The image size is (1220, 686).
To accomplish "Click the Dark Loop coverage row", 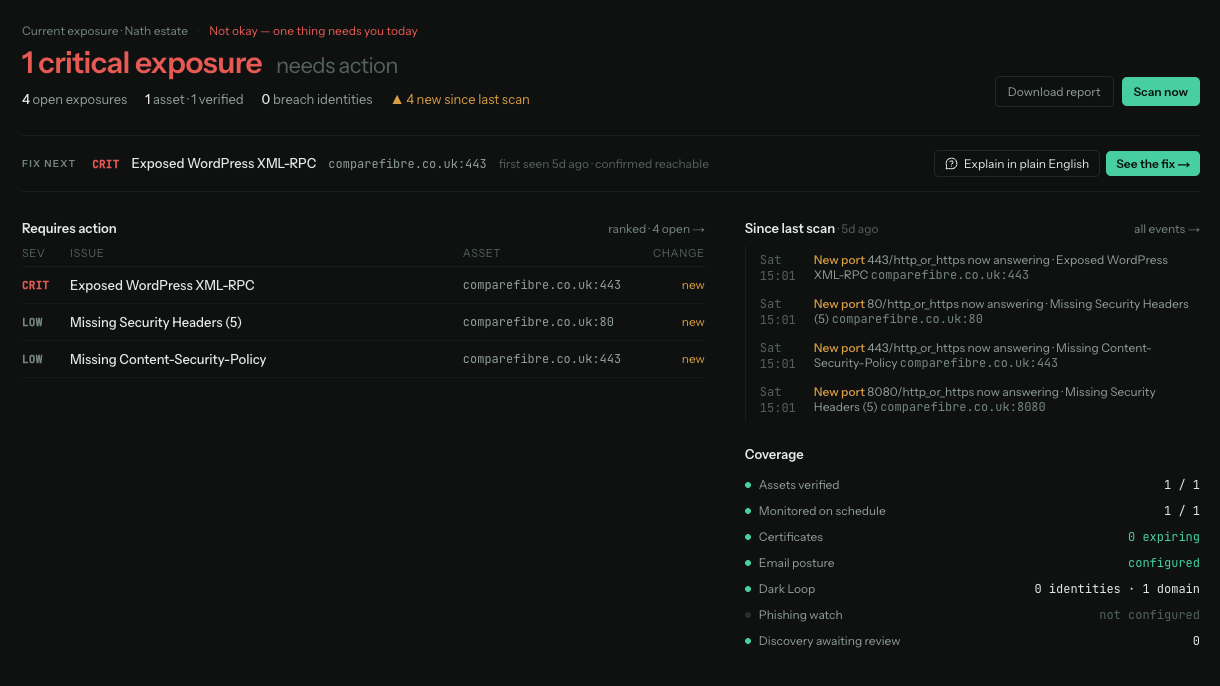I will click(972, 589).
